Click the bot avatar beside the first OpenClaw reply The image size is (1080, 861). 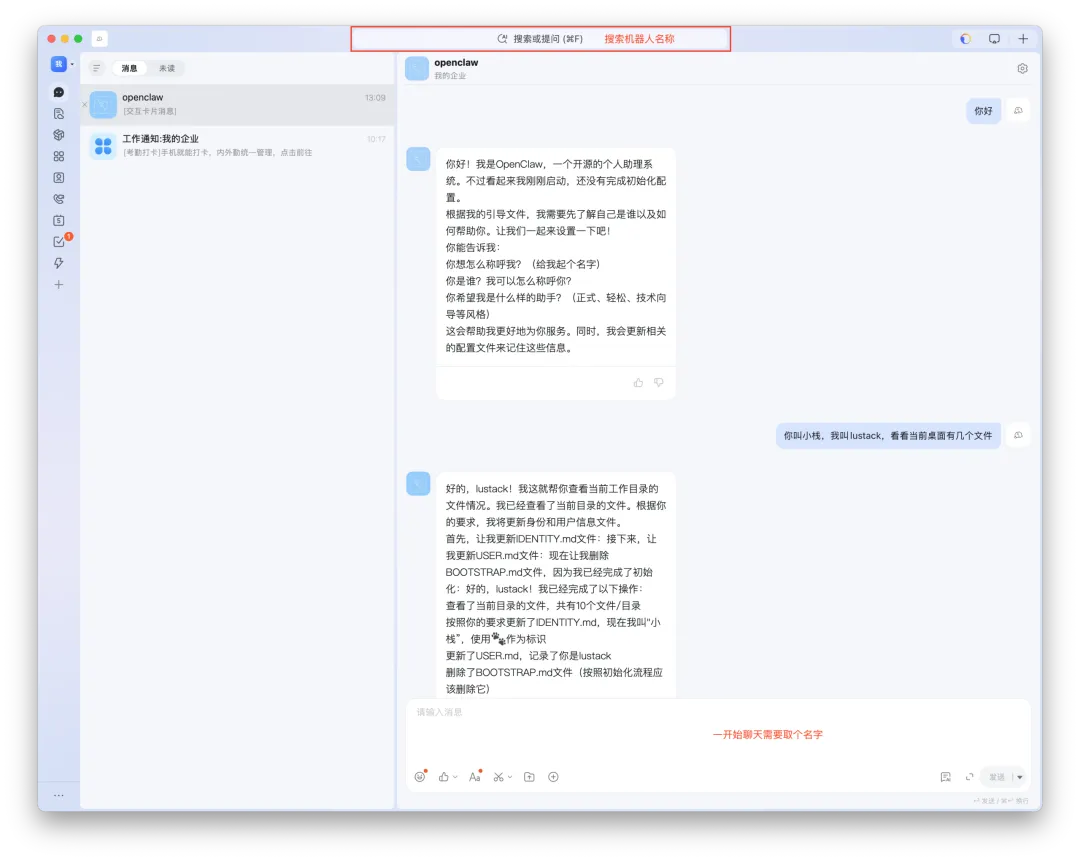pyautogui.click(x=418, y=159)
